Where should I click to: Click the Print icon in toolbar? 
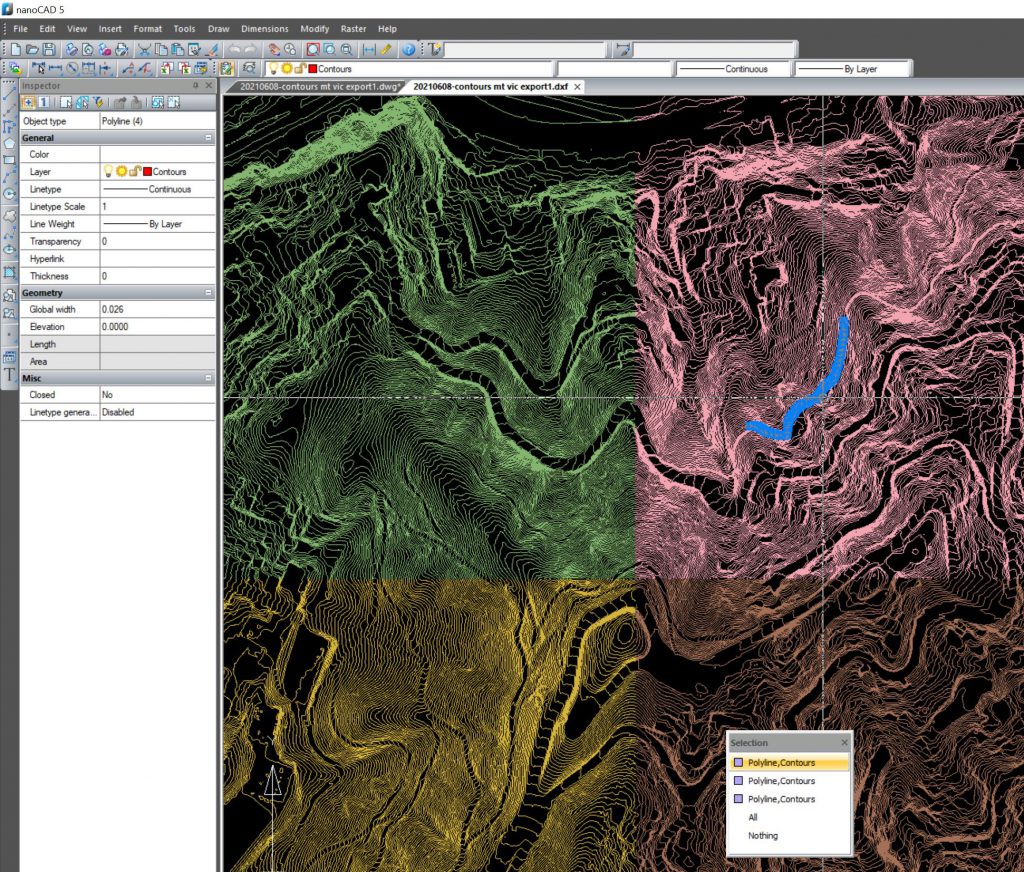point(72,49)
